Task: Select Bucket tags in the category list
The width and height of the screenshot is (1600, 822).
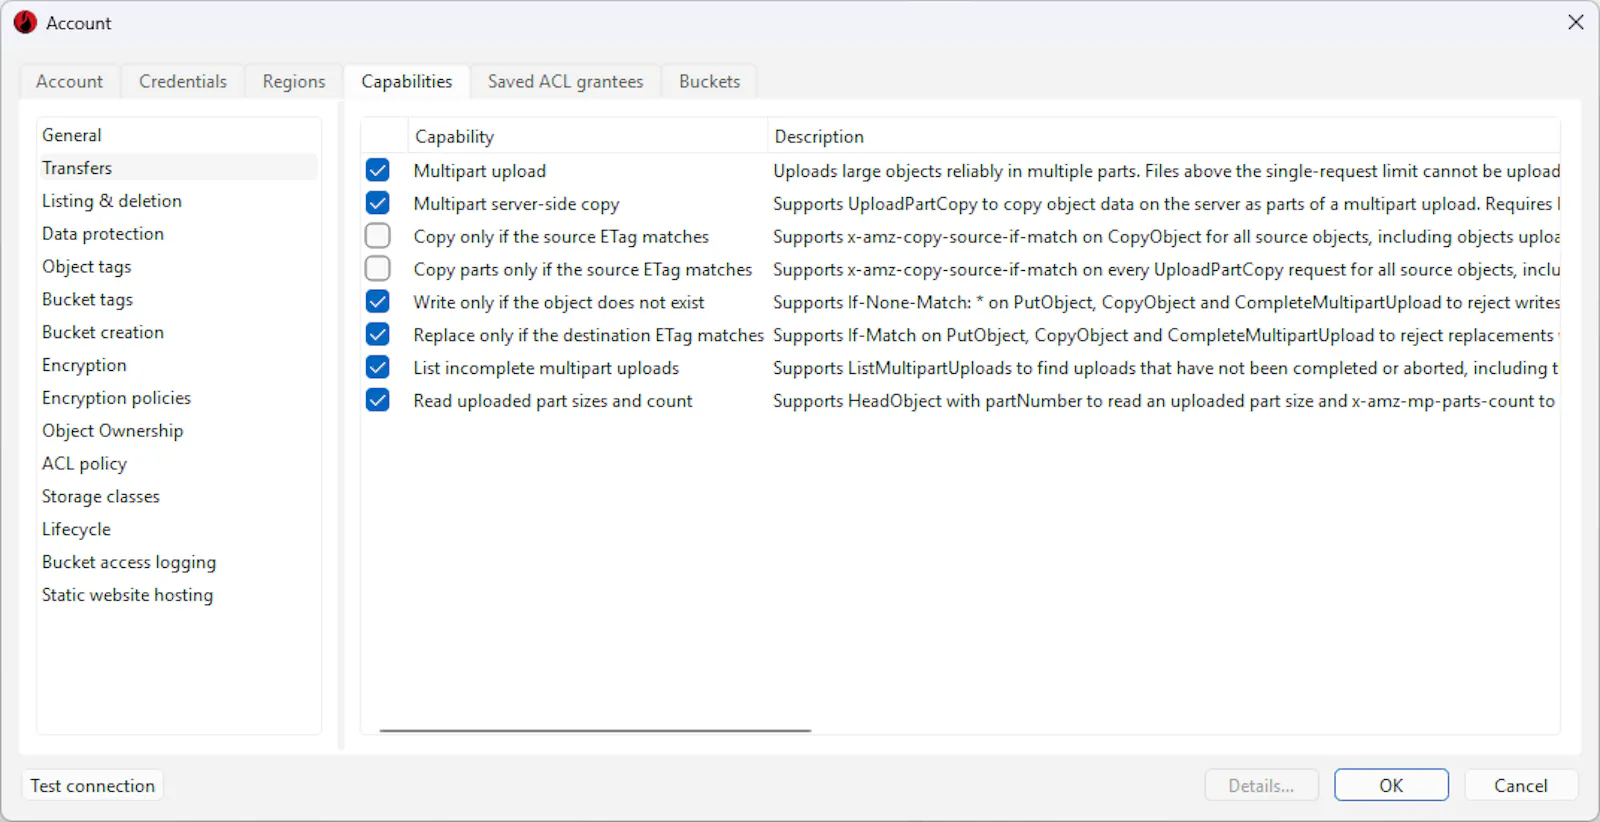Action: pos(178,300)
